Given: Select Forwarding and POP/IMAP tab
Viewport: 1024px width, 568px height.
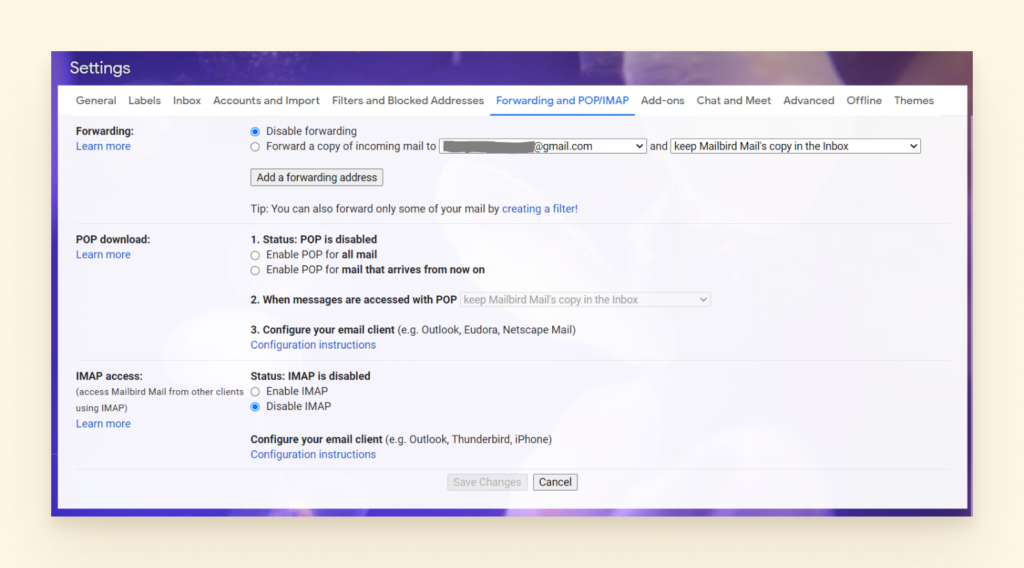Looking at the screenshot, I should pyautogui.click(x=562, y=101).
